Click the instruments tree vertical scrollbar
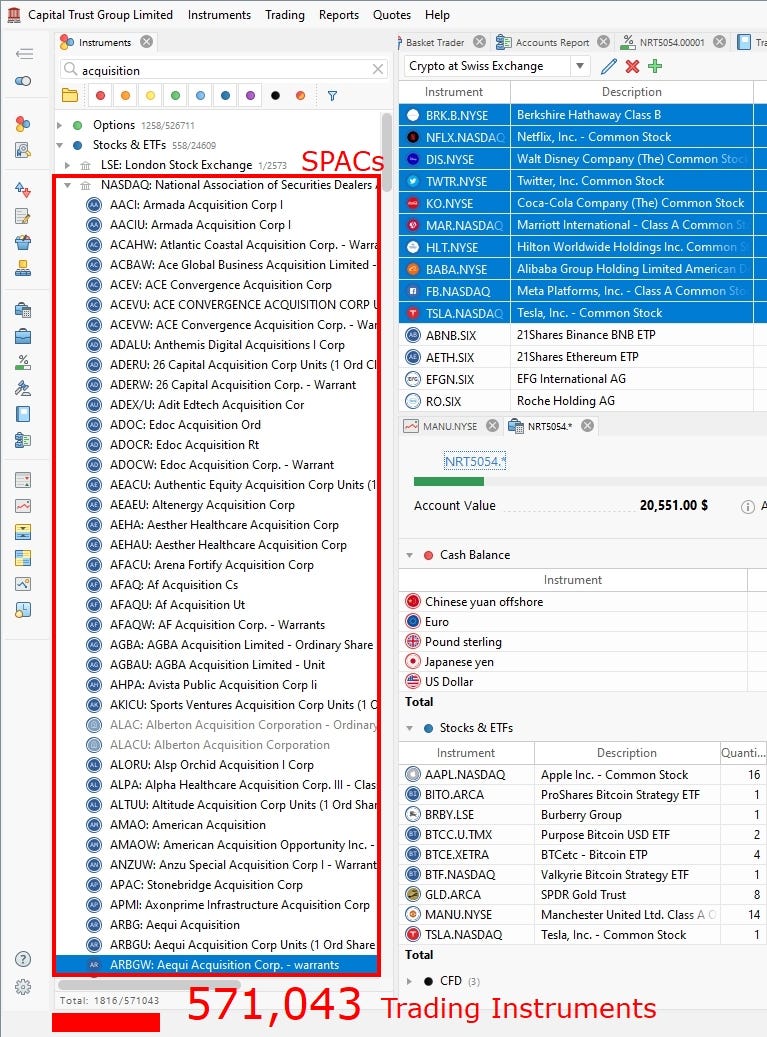This screenshot has height=1037, width=767. pyautogui.click(x=387, y=152)
